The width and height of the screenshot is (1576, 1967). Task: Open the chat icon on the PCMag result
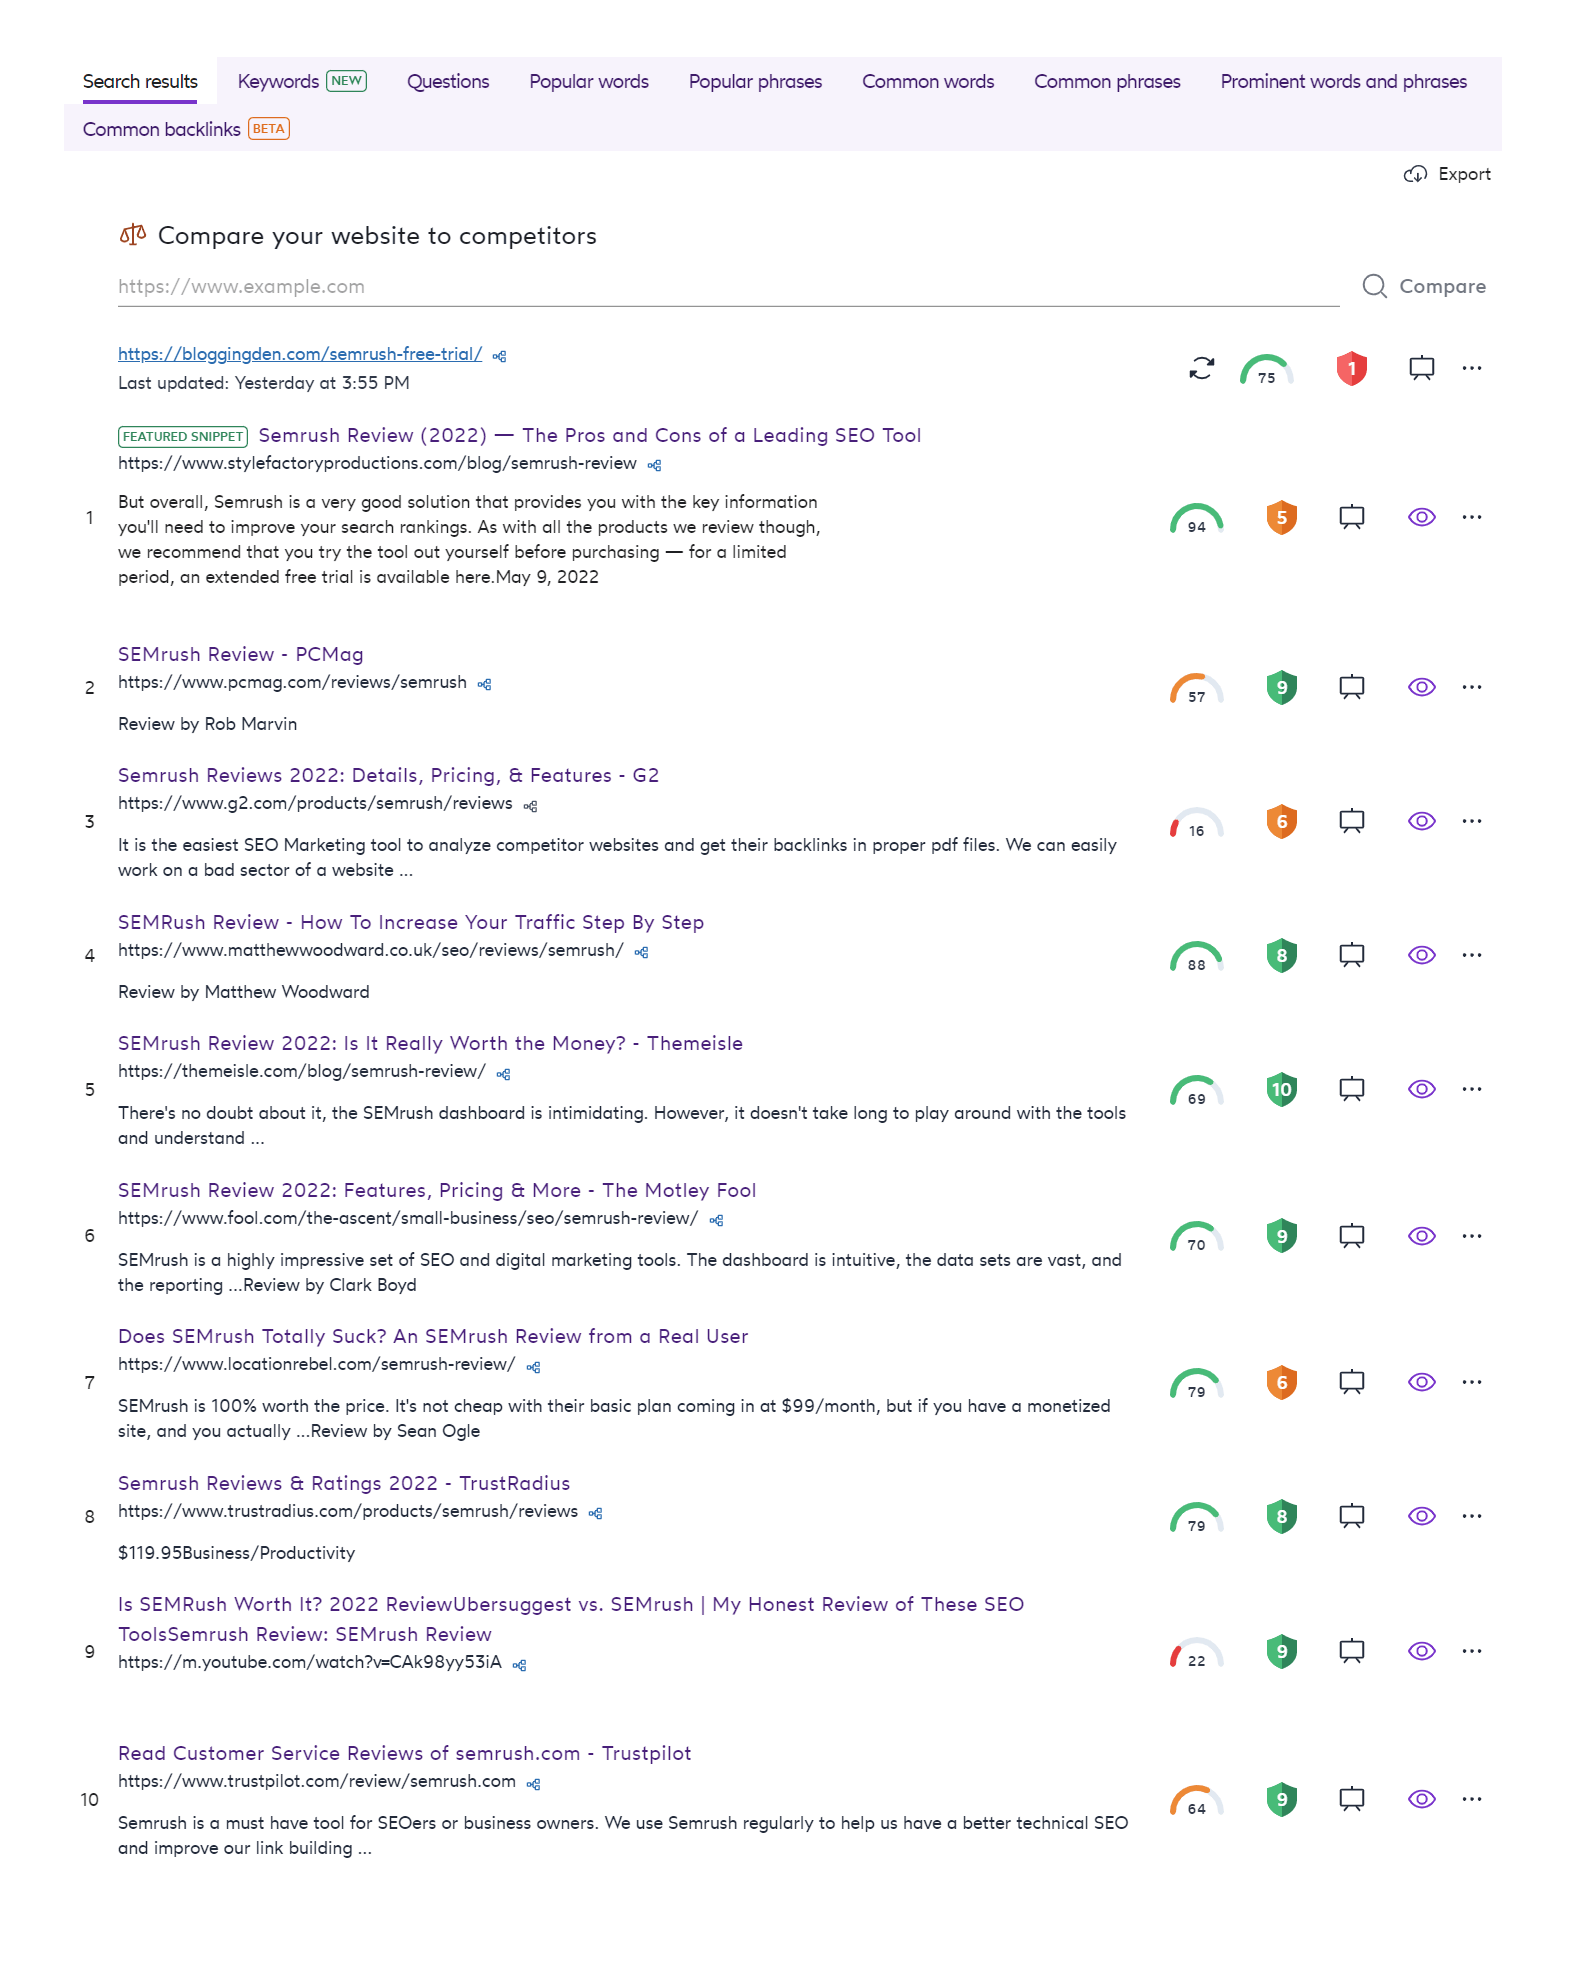coord(1351,686)
